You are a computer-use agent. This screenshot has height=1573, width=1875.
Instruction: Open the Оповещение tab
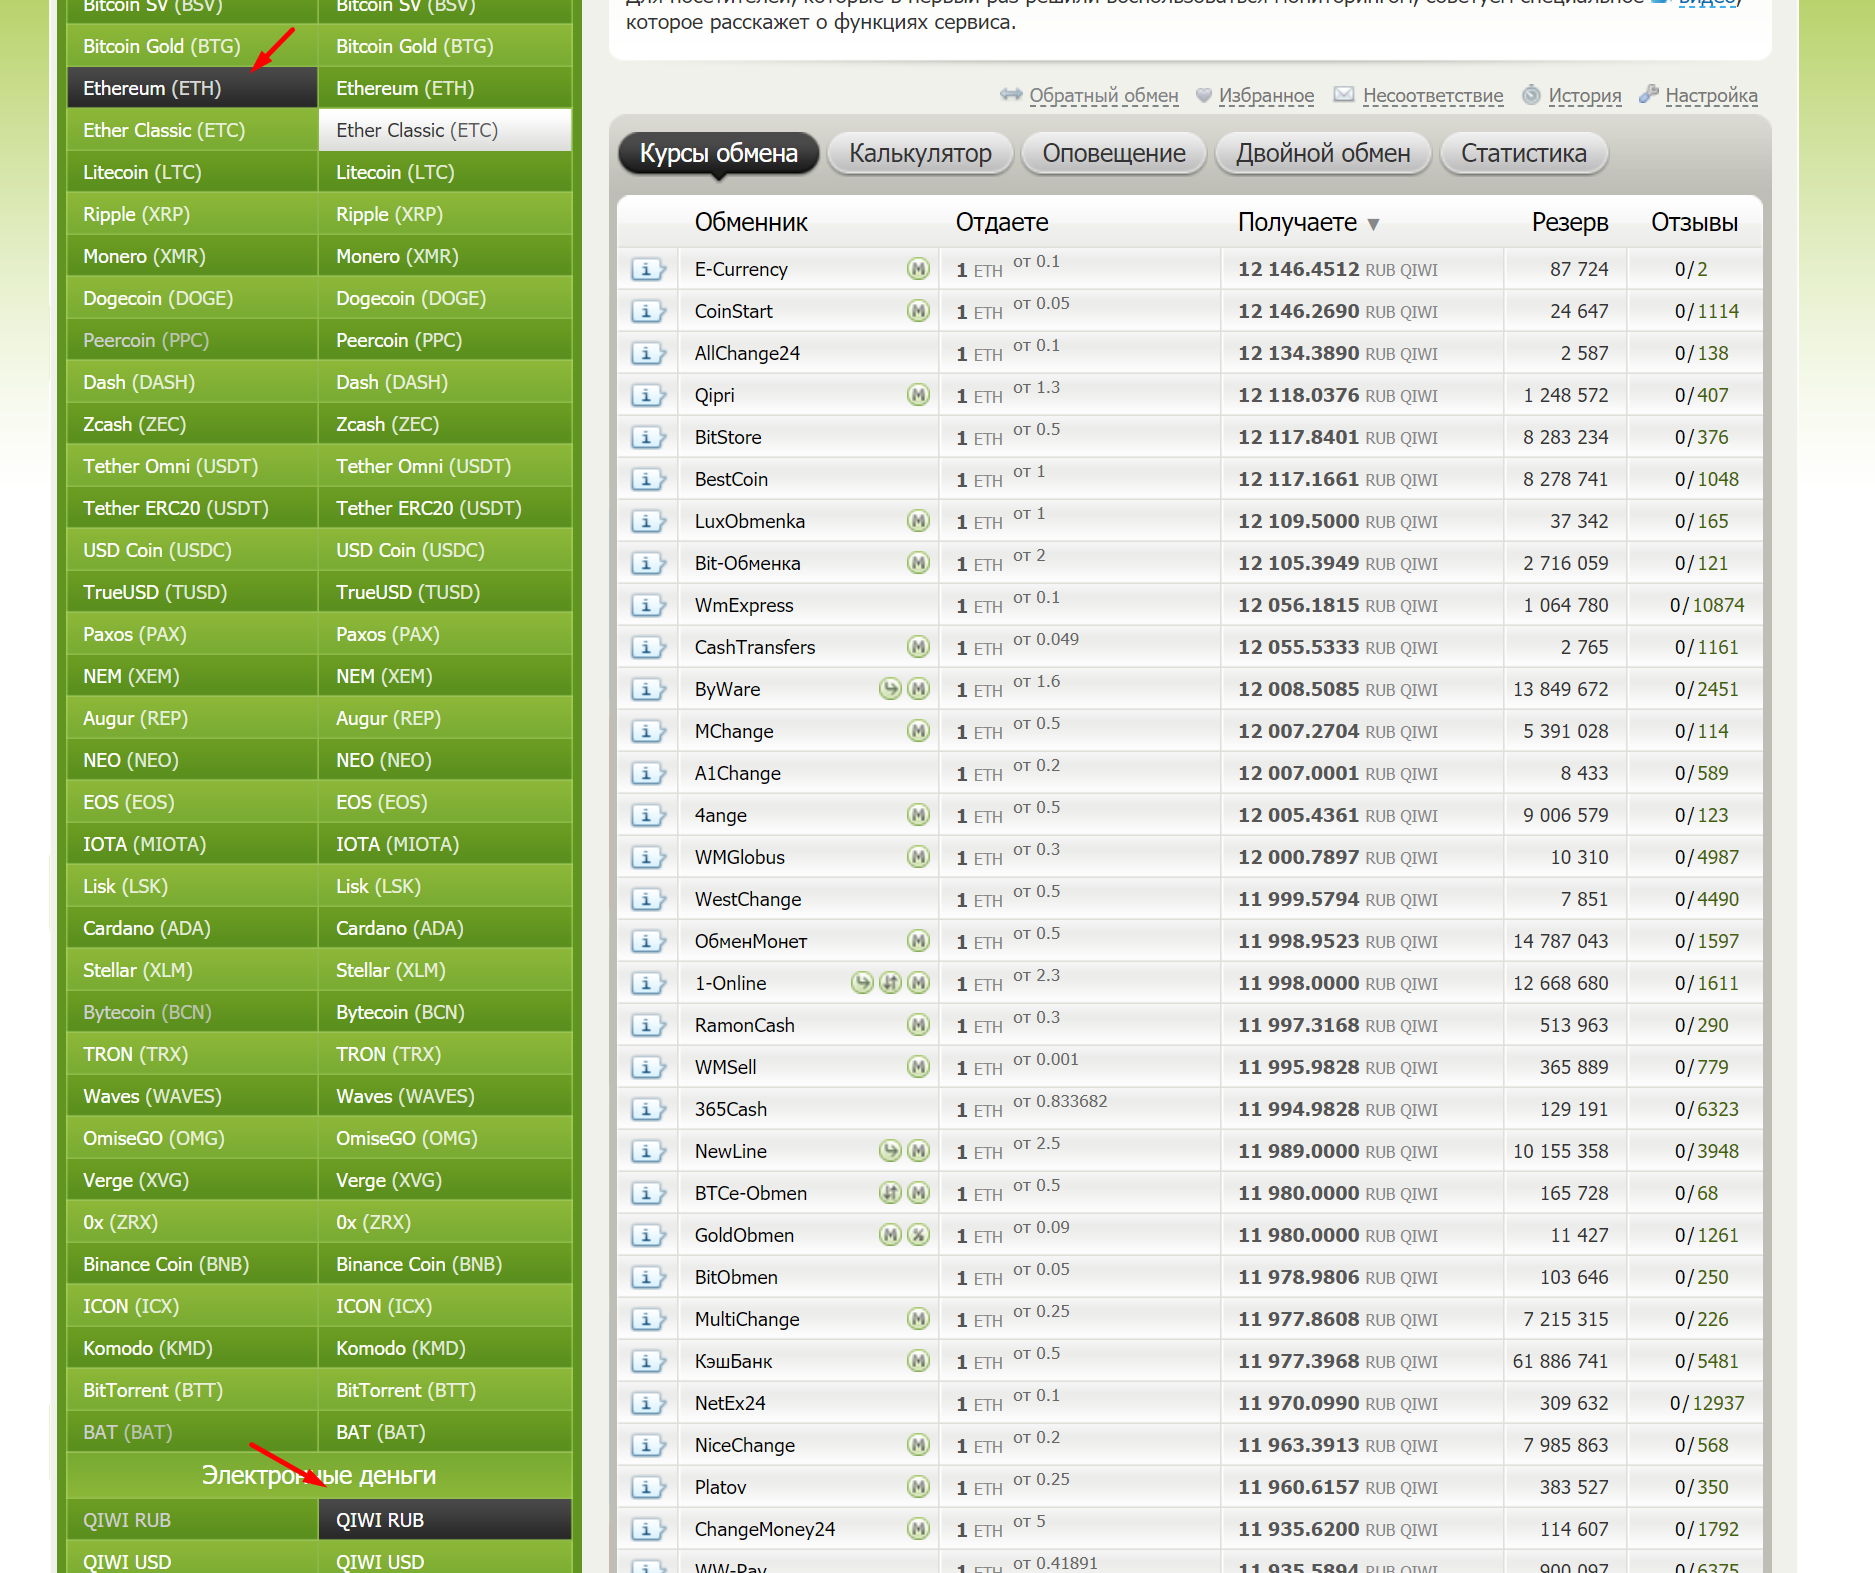point(1114,154)
